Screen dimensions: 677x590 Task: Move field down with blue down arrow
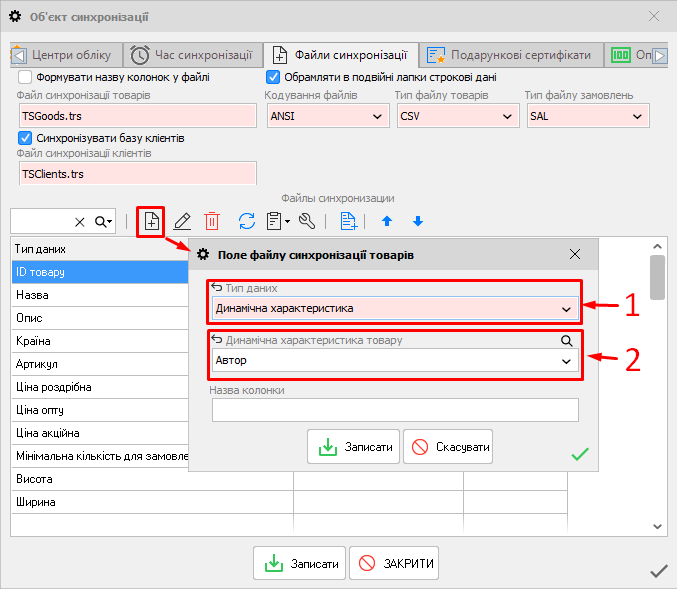click(418, 221)
